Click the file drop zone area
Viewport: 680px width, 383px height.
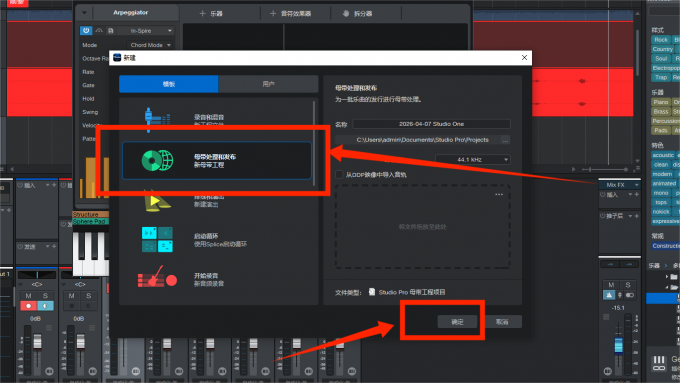click(422, 226)
